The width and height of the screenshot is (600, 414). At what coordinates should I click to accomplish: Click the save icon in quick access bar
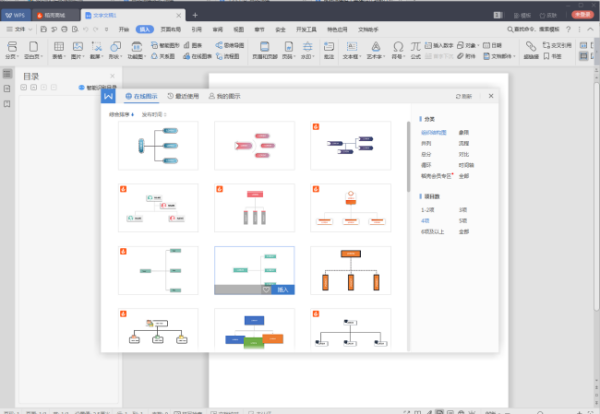coord(43,29)
